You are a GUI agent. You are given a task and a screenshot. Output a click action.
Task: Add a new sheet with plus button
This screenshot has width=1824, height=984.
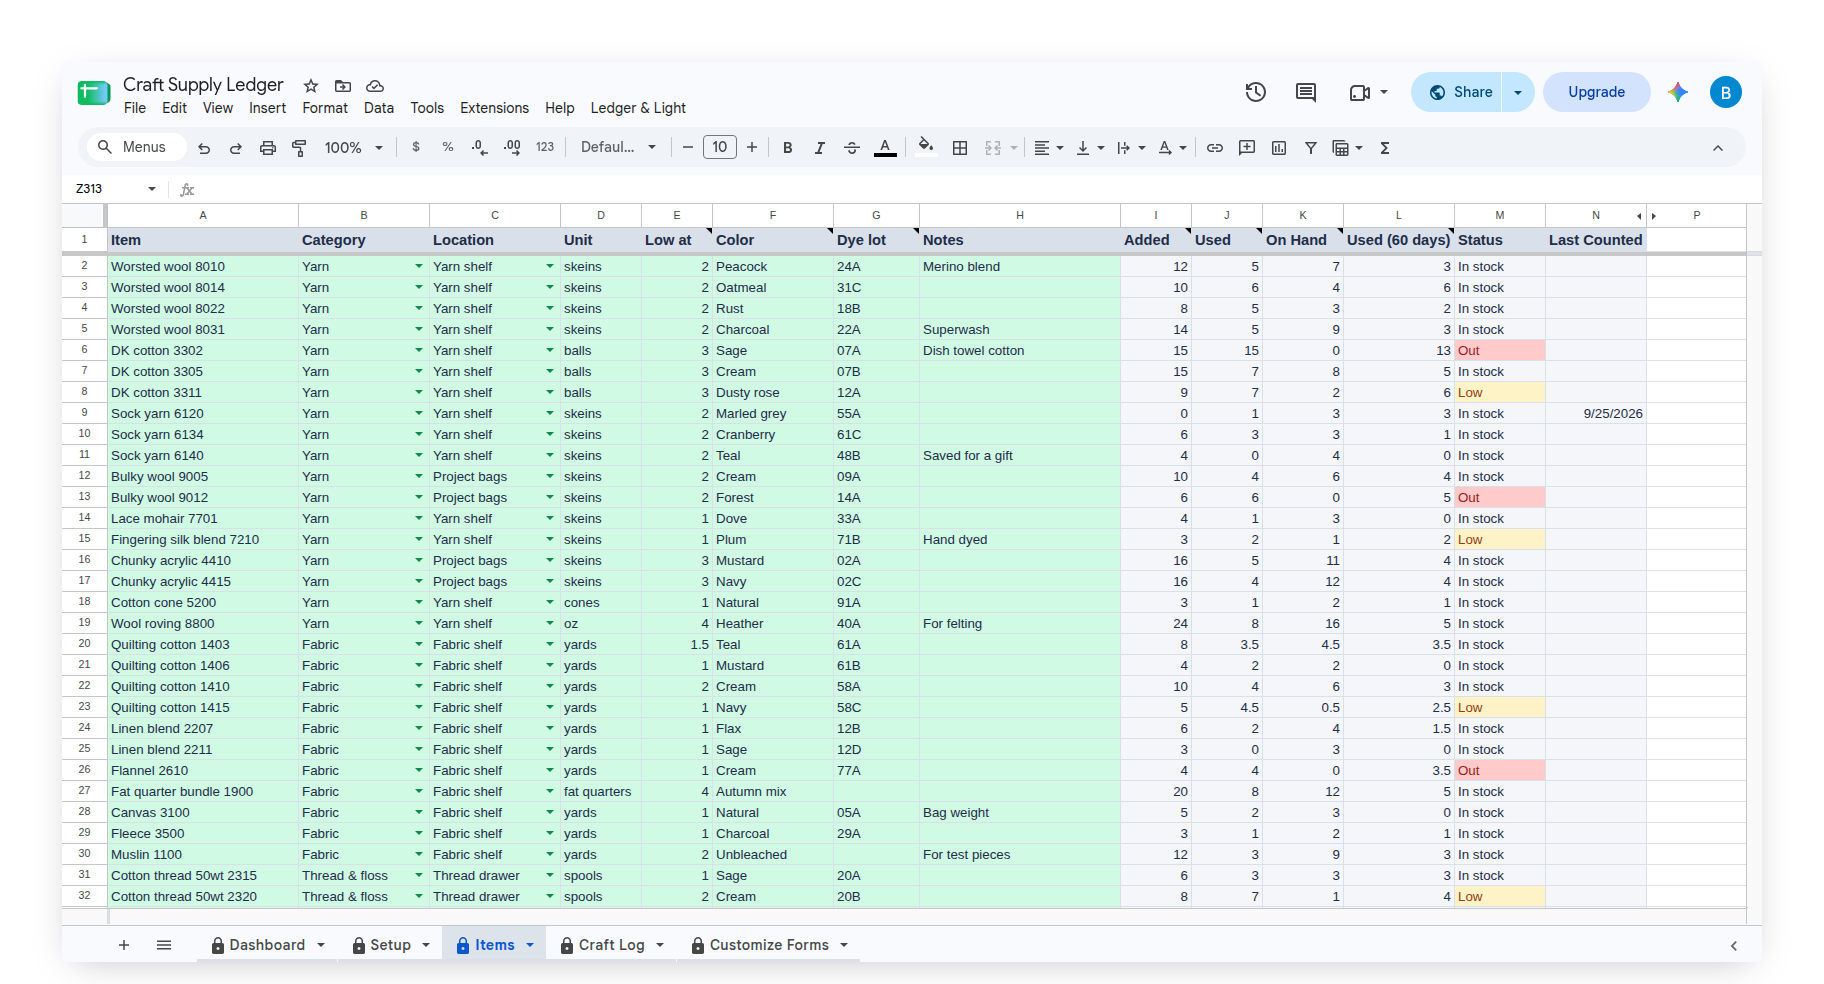click(x=124, y=945)
